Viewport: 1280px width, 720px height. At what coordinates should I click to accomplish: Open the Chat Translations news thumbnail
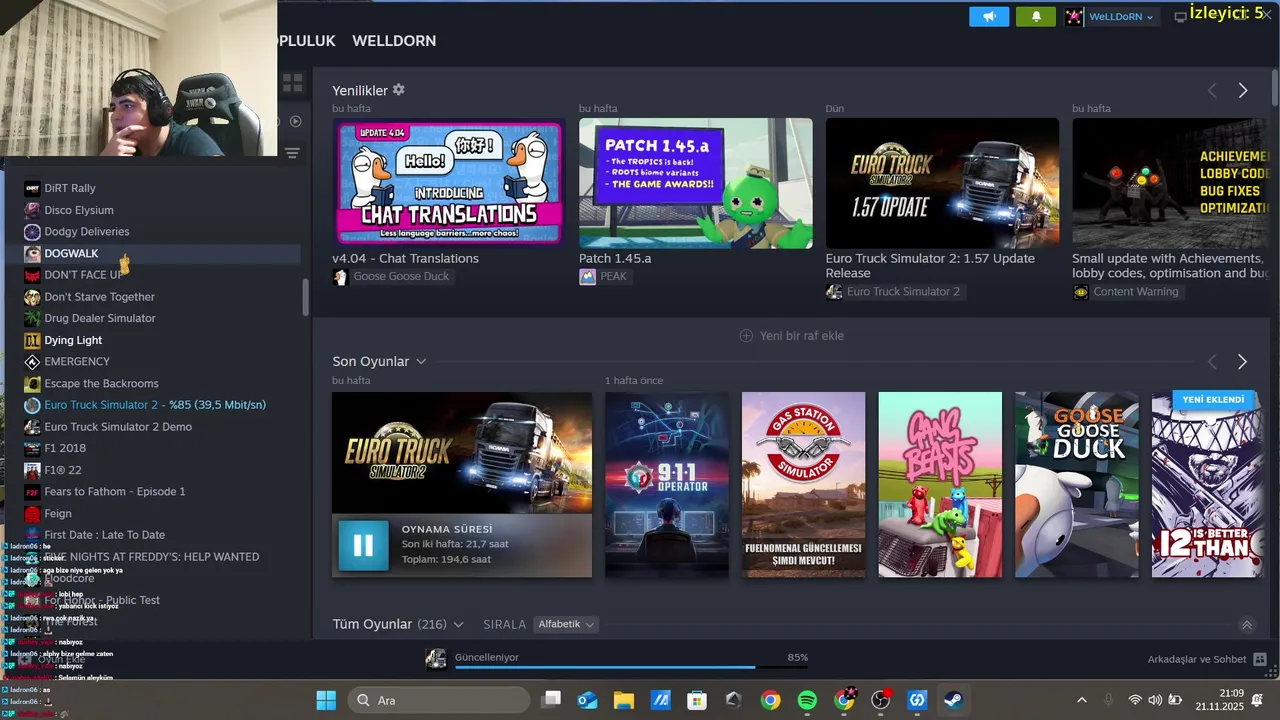[449, 183]
